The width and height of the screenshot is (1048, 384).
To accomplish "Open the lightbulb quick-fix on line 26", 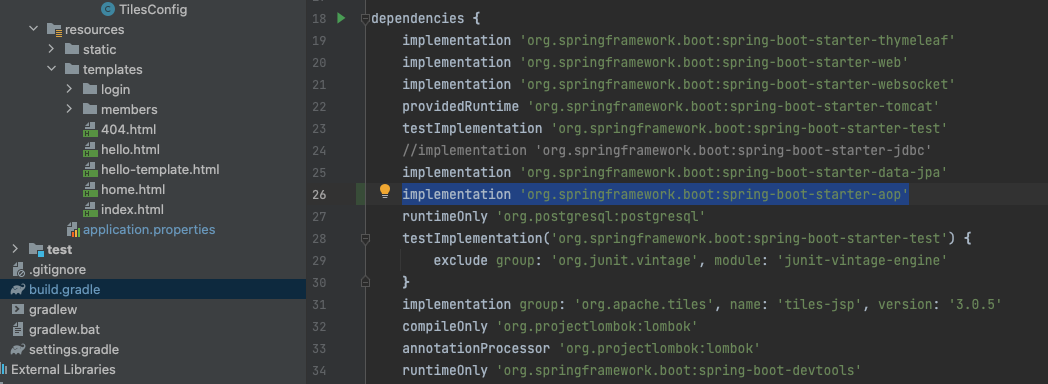I will coord(384,192).
